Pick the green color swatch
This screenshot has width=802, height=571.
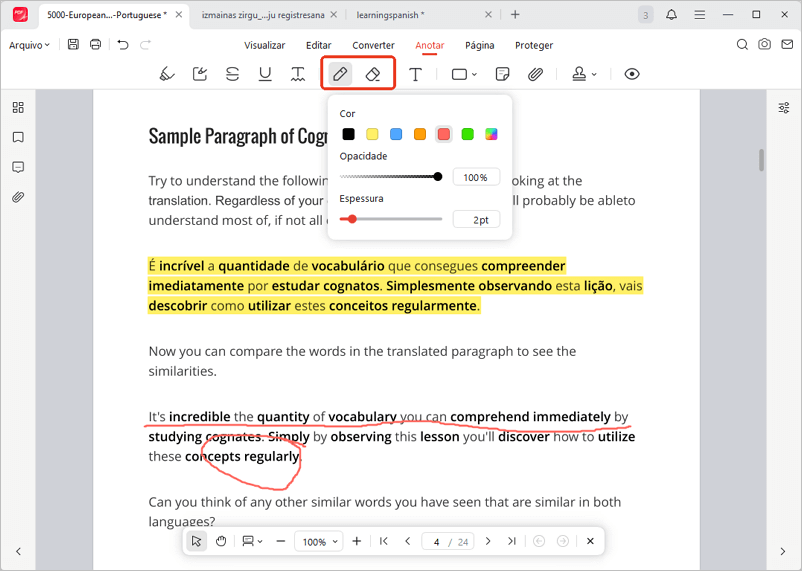[467, 134]
